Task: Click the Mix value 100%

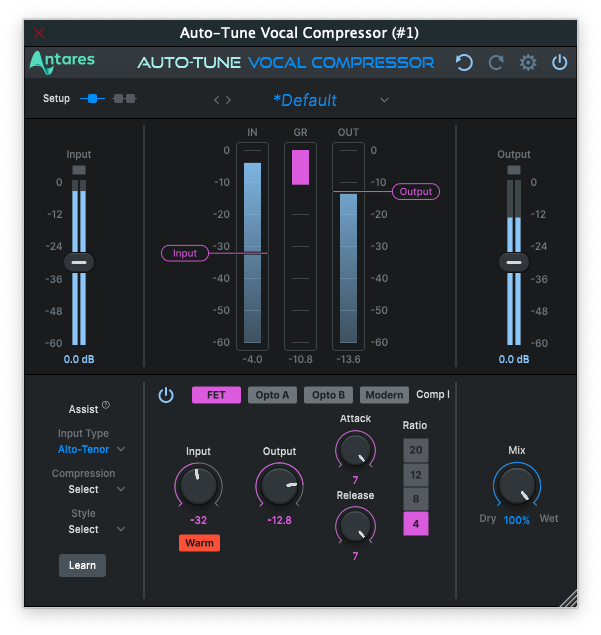Action: click(x=516, y=520)
